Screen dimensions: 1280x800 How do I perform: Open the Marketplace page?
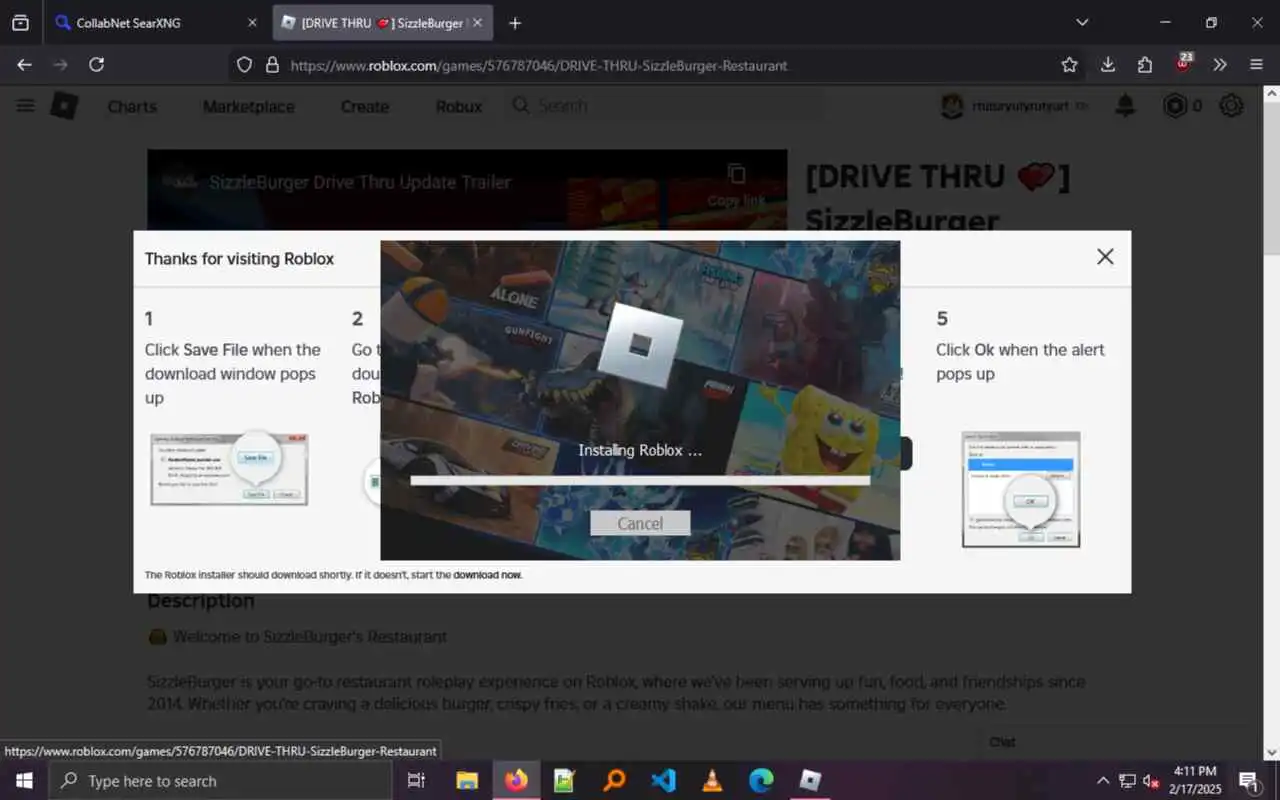point(248,106)
